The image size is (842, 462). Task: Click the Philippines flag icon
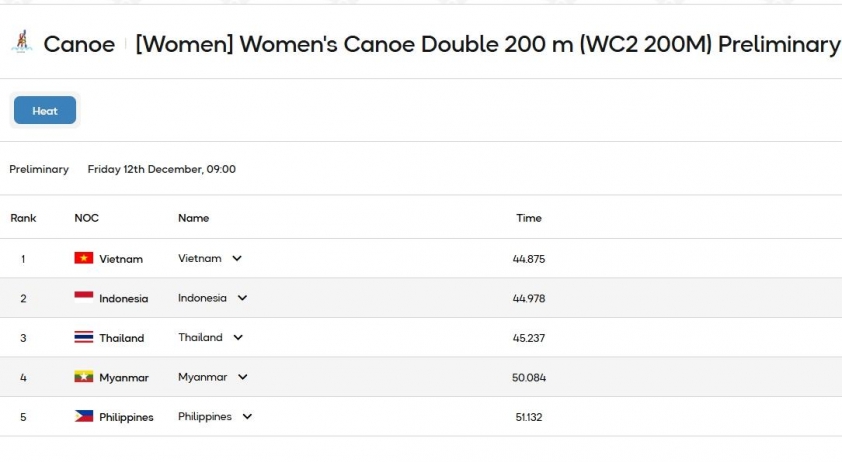point(84,416)
